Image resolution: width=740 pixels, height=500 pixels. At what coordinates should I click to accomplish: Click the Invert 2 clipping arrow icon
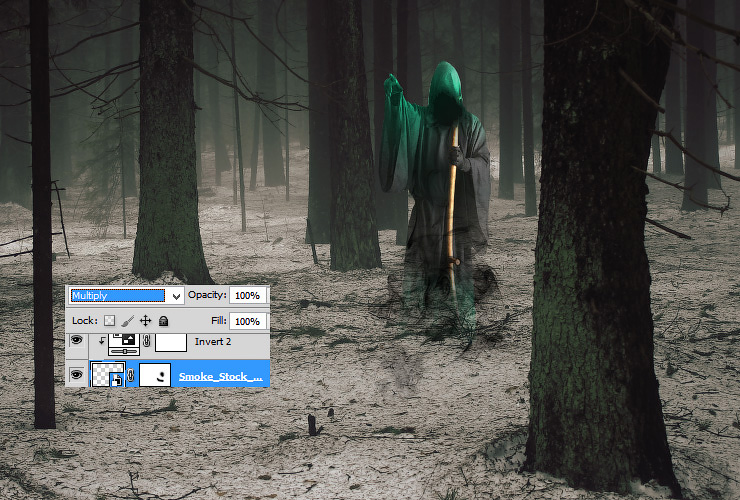pyautogui.click(x=101, y=340)
